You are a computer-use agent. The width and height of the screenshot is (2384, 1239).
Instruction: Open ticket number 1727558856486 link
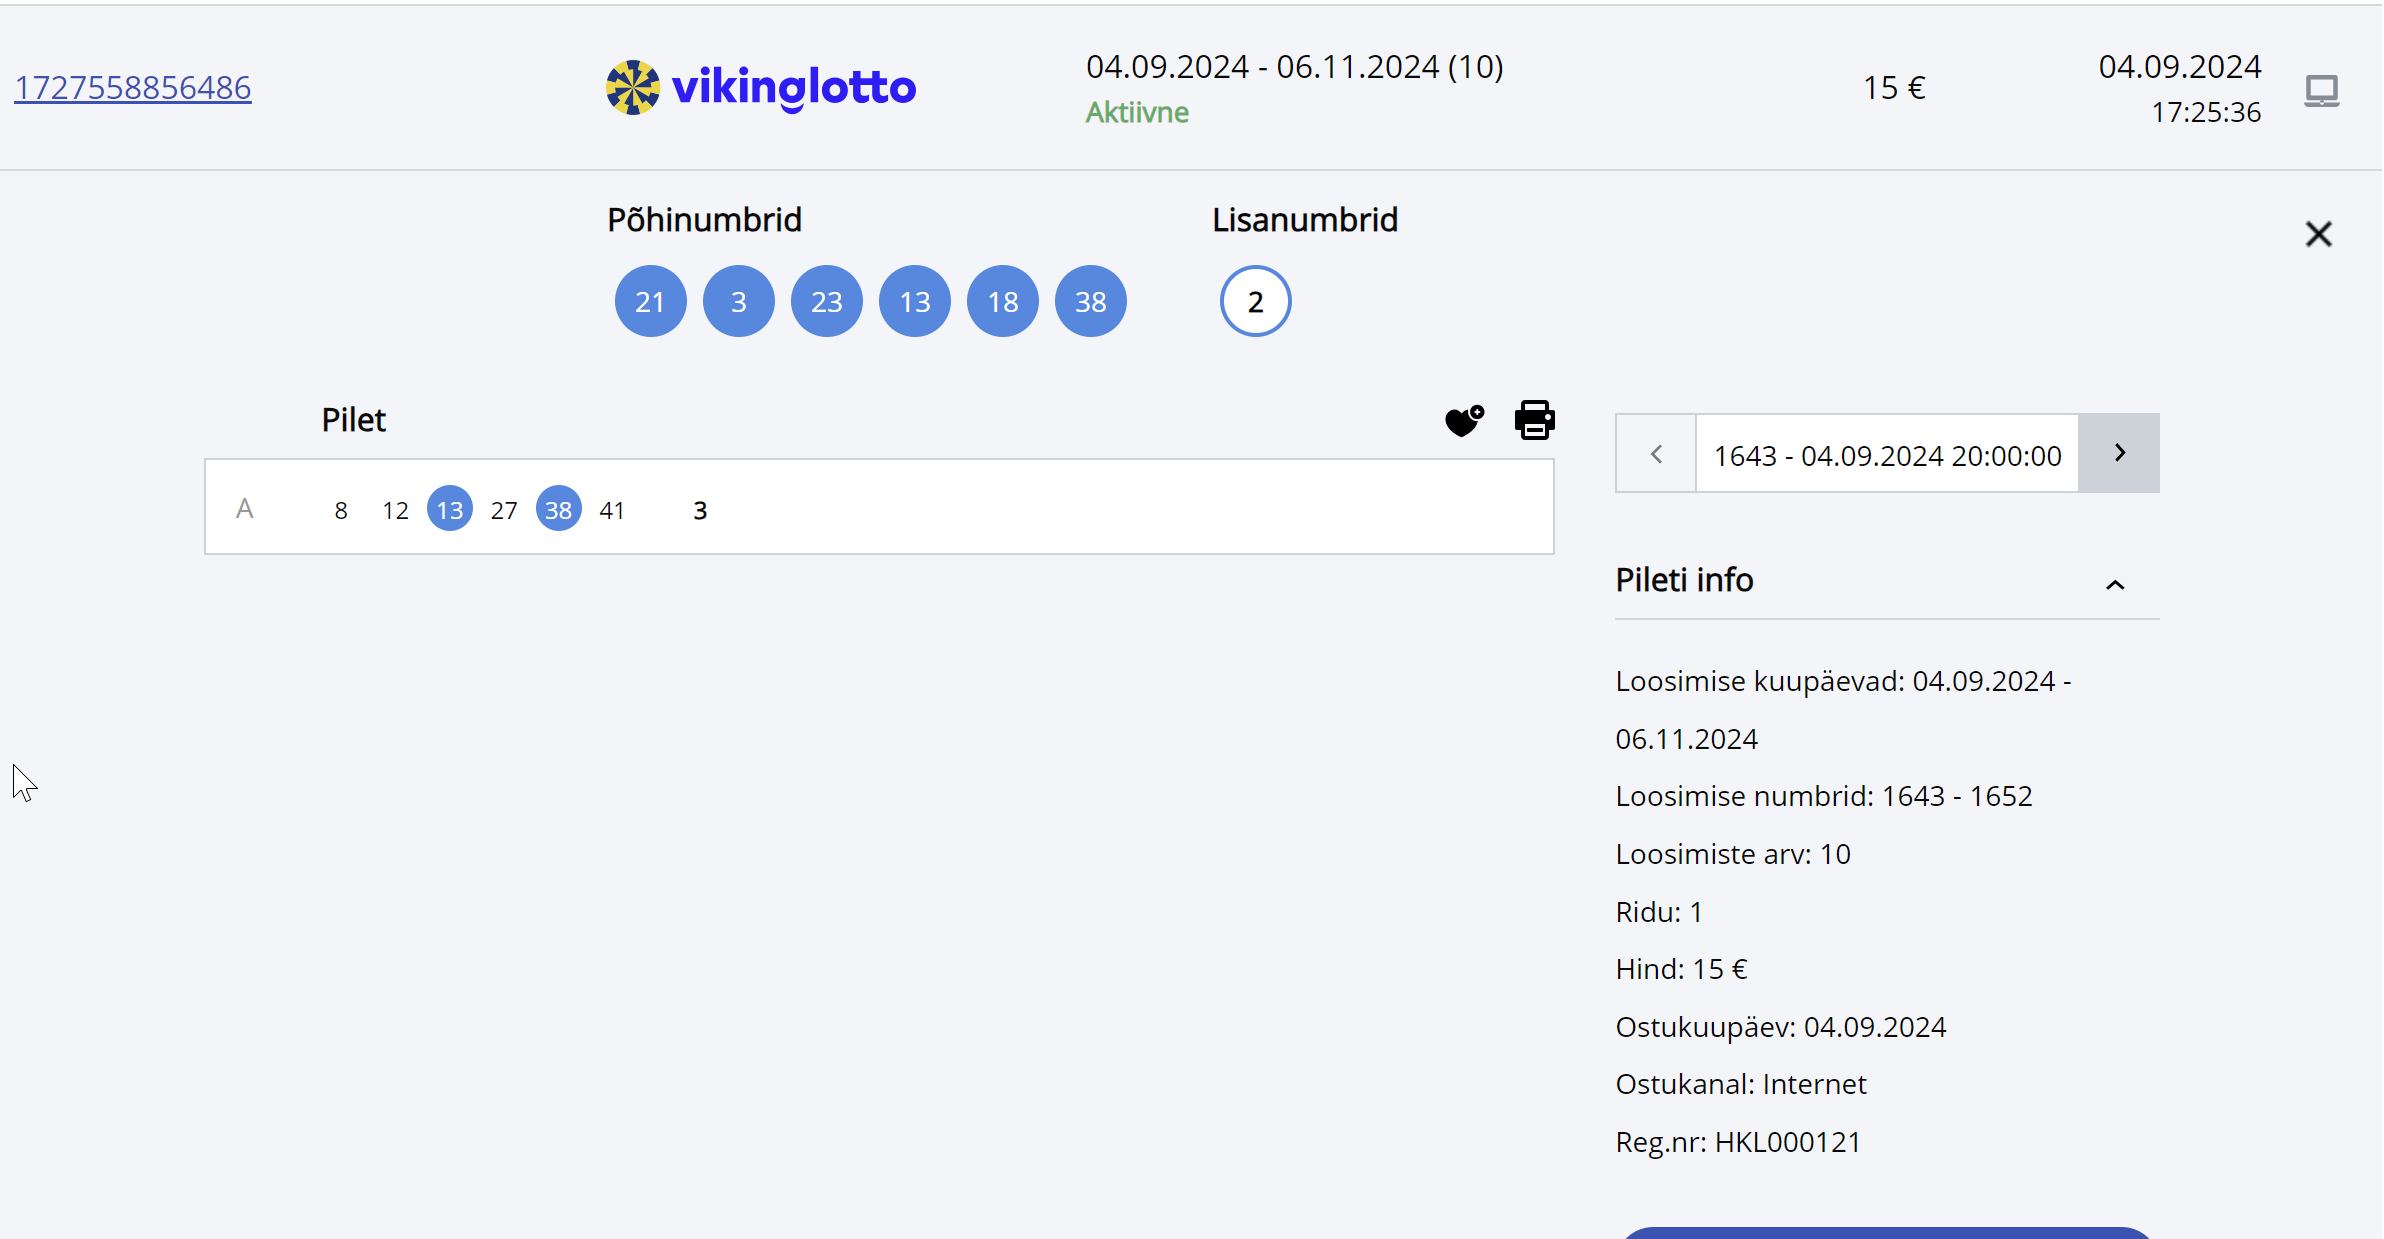(x=133, y=88)
